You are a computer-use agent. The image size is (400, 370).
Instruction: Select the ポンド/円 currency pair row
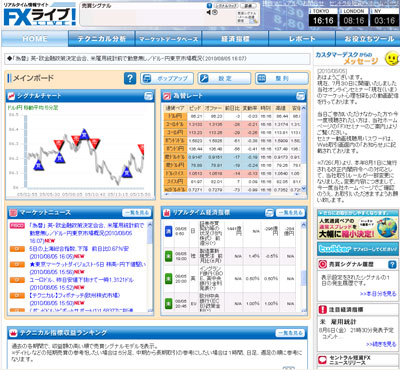click(x=233, y=148)
